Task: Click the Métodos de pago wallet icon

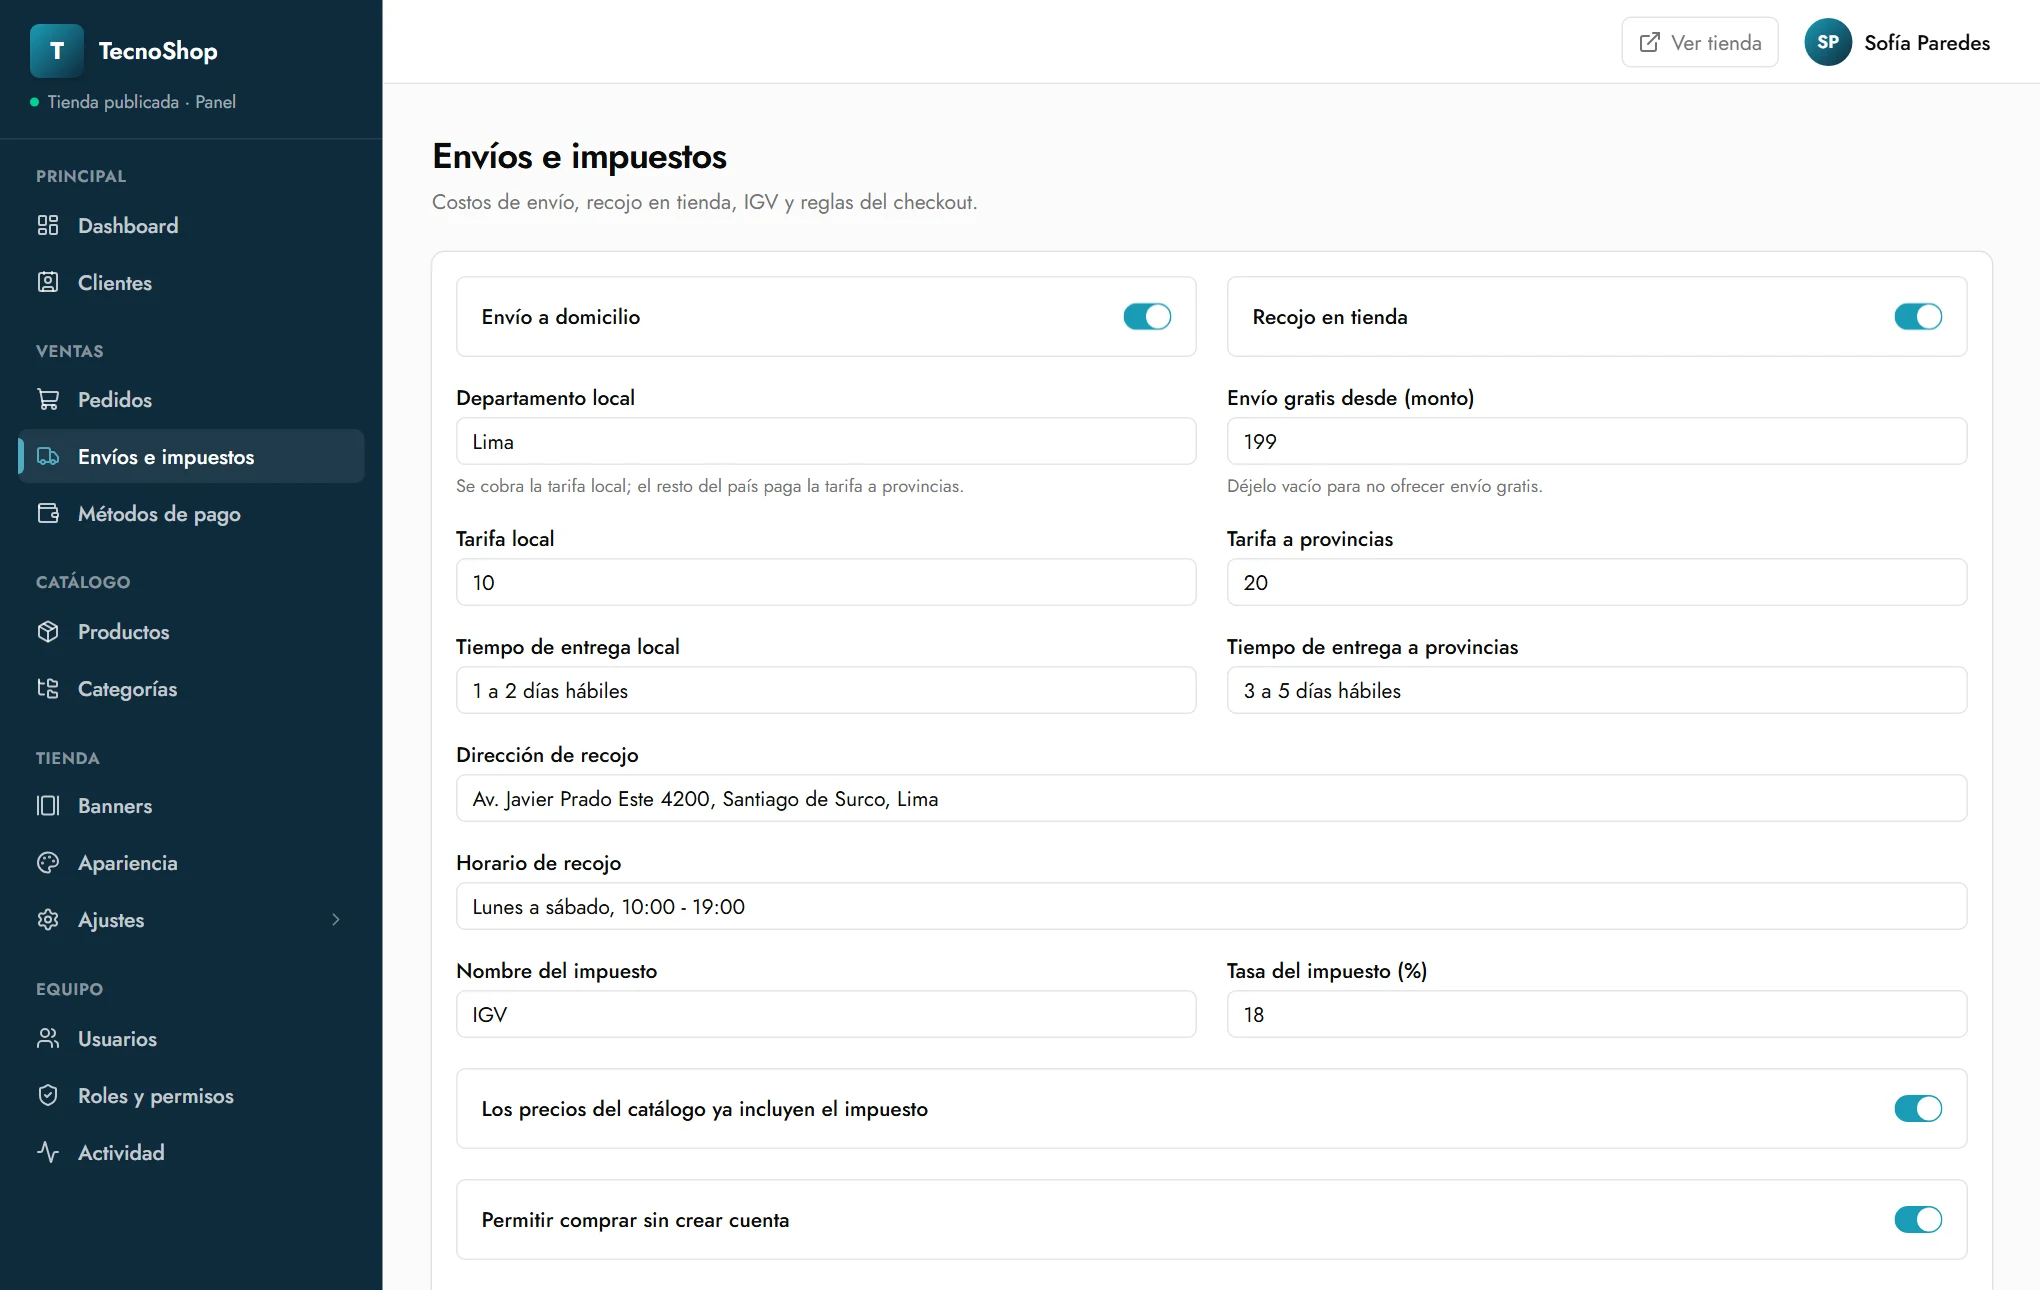Action: [48, 513]
